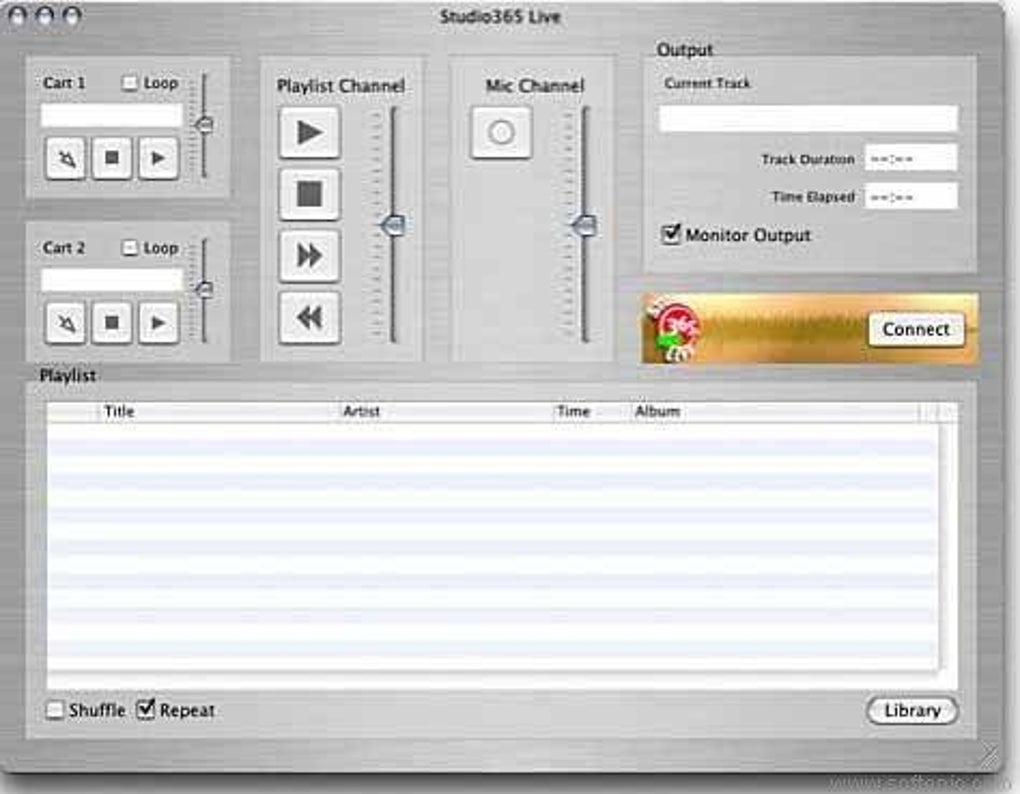Stop the Playlist Channel
Viewport: 1020px width, 794px height.
pyautogui.click(x=310, y=194)
